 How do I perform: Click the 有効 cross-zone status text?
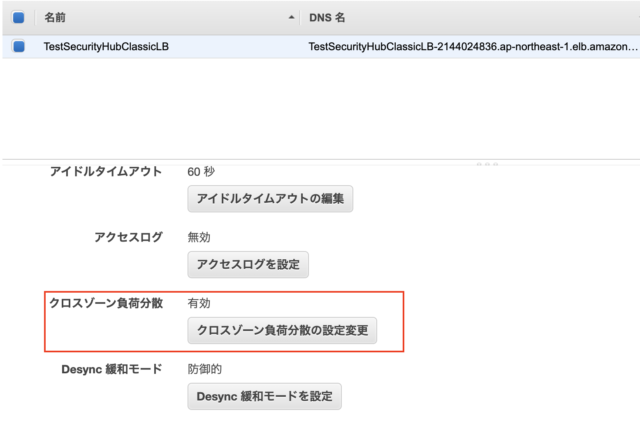click(199, 303)
